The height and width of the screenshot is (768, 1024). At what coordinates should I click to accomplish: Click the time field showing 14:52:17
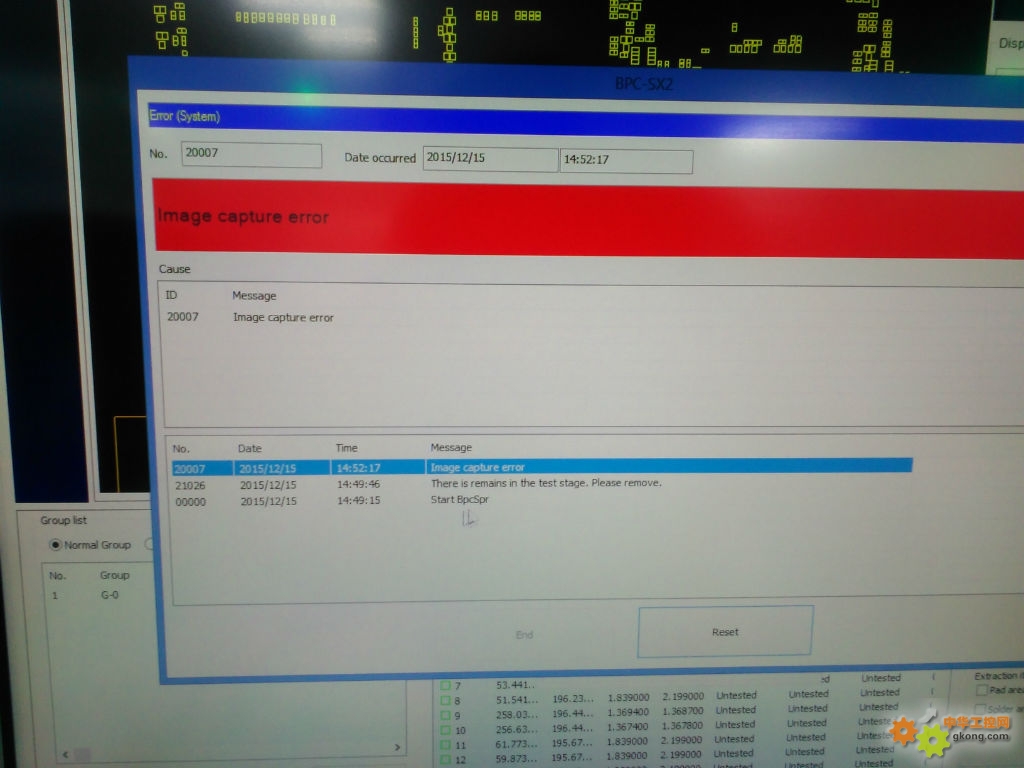click(x=626, y=161)
